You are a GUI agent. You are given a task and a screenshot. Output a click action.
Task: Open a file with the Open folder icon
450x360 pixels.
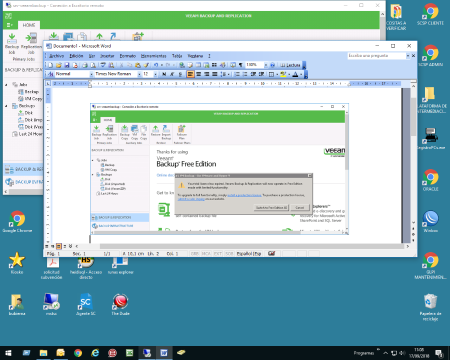(x=59, y=65)
